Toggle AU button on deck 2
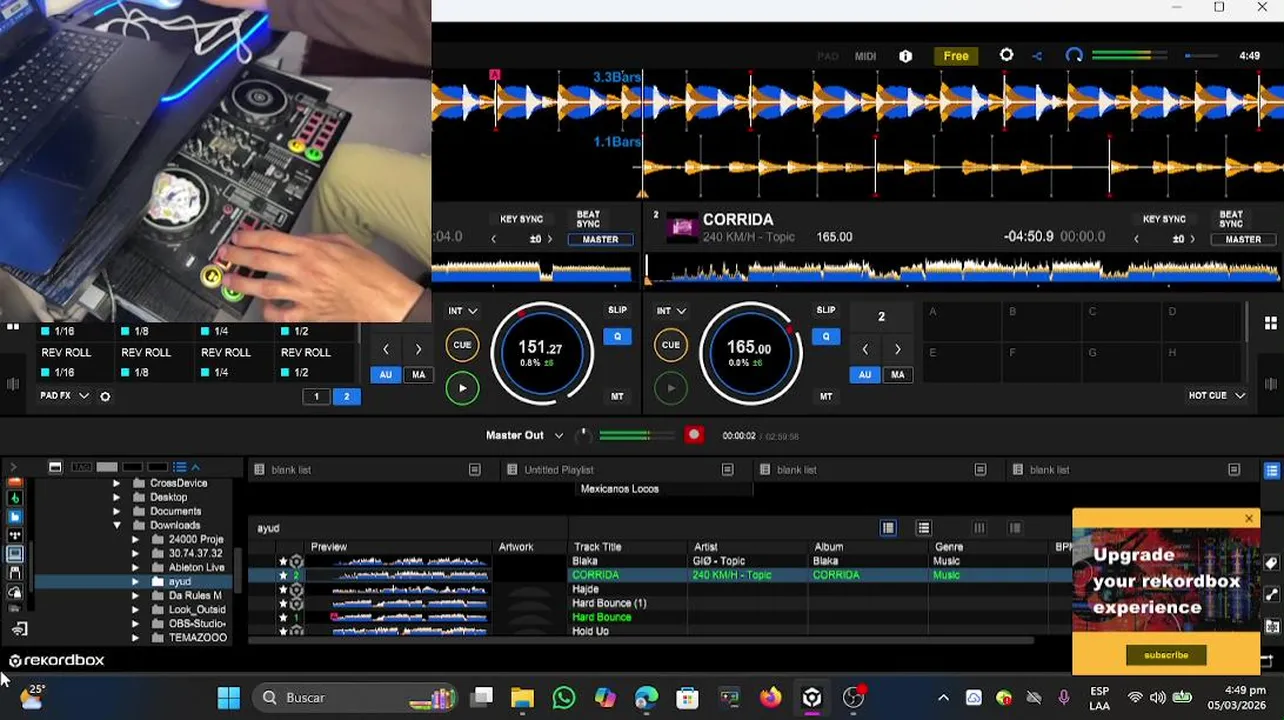Screen dimensions: 1284x720 [865, 375]
